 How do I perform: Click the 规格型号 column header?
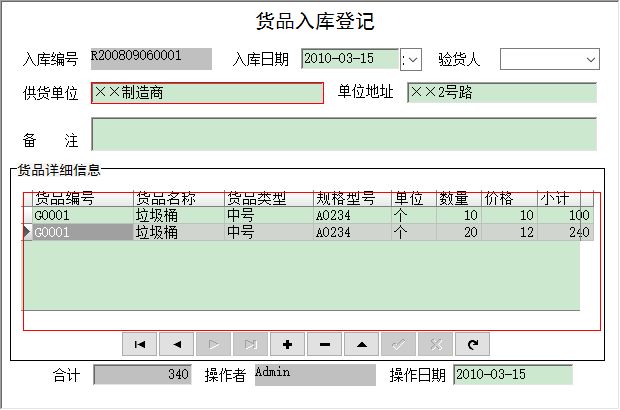(x=352, y=198)
